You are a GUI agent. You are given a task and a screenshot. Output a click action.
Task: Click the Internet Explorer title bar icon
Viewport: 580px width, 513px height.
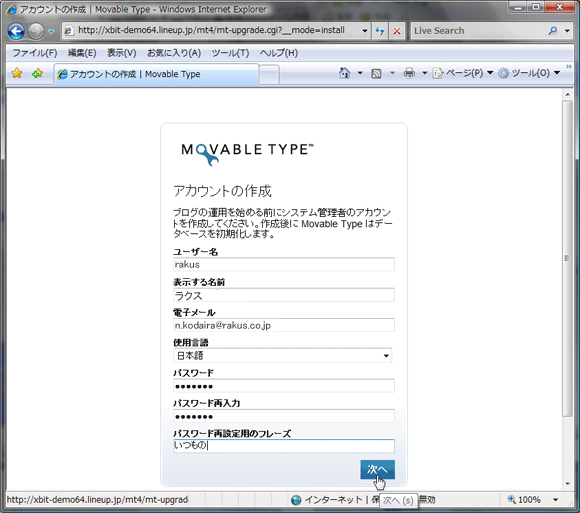pos(11,9)
